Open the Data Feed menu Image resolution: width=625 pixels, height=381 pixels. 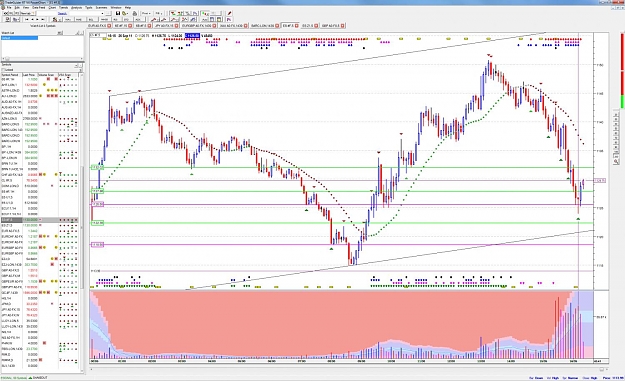point(39,8)
